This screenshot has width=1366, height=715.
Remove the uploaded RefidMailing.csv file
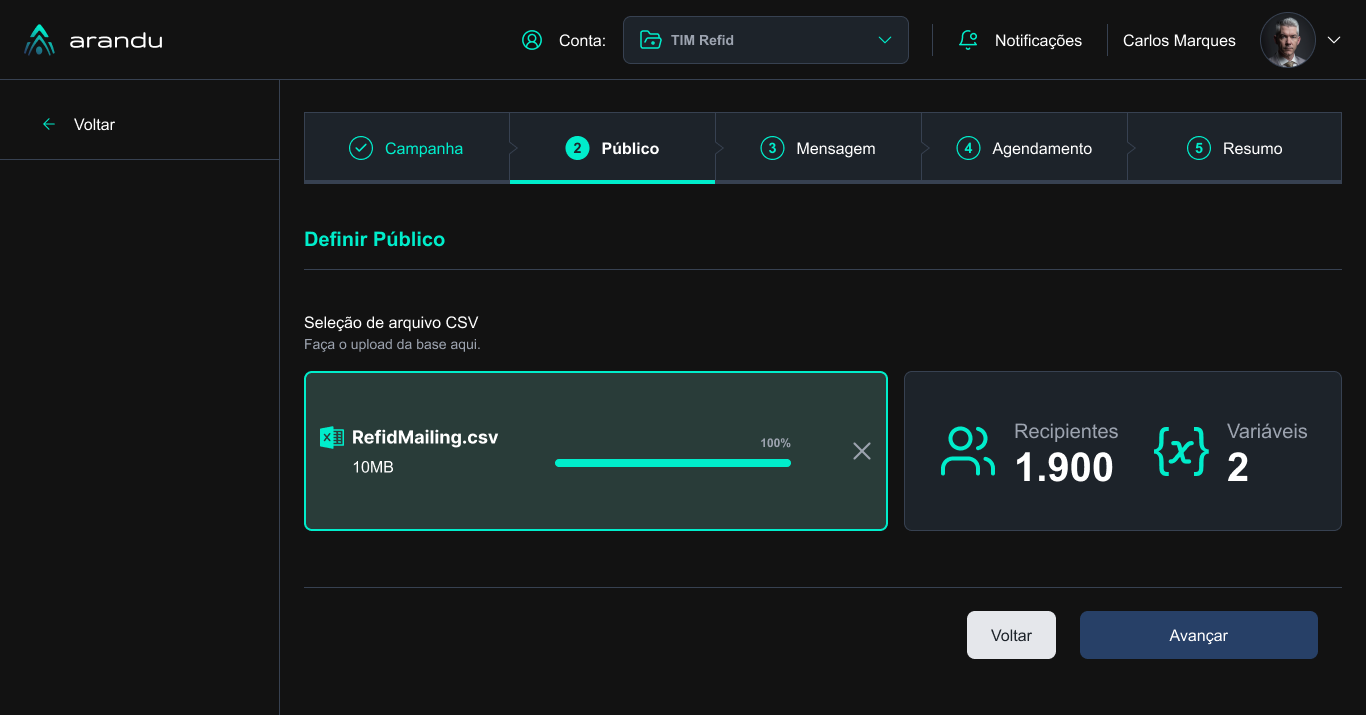862,451
